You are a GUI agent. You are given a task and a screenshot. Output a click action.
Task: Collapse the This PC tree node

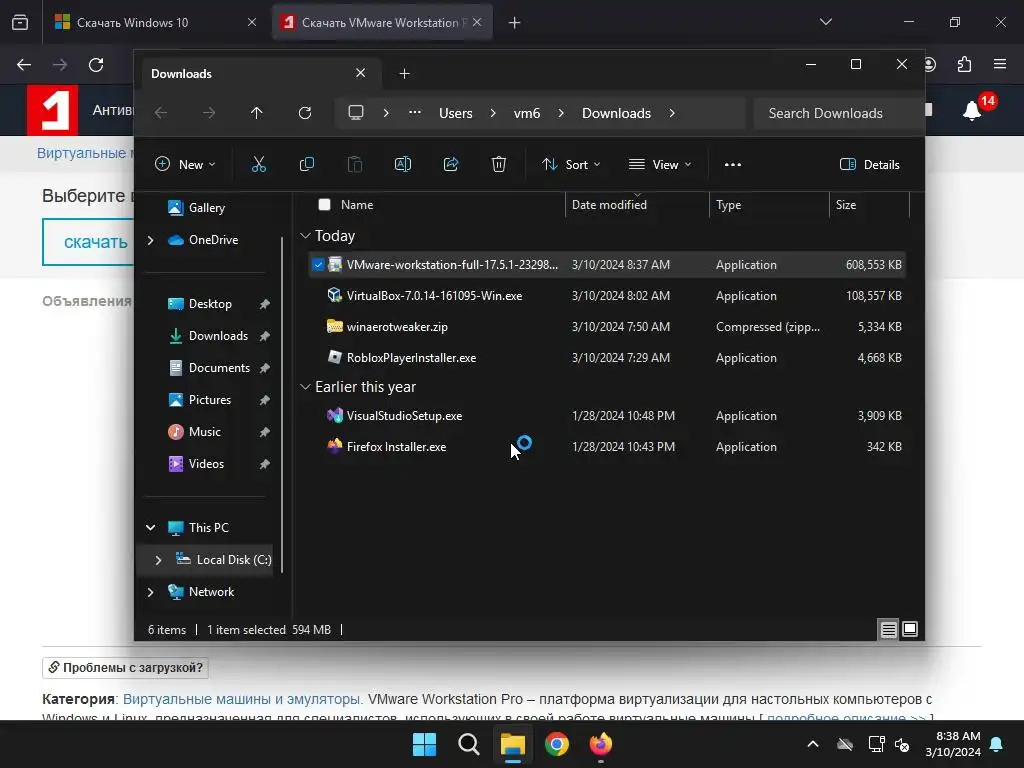(150, 528)
